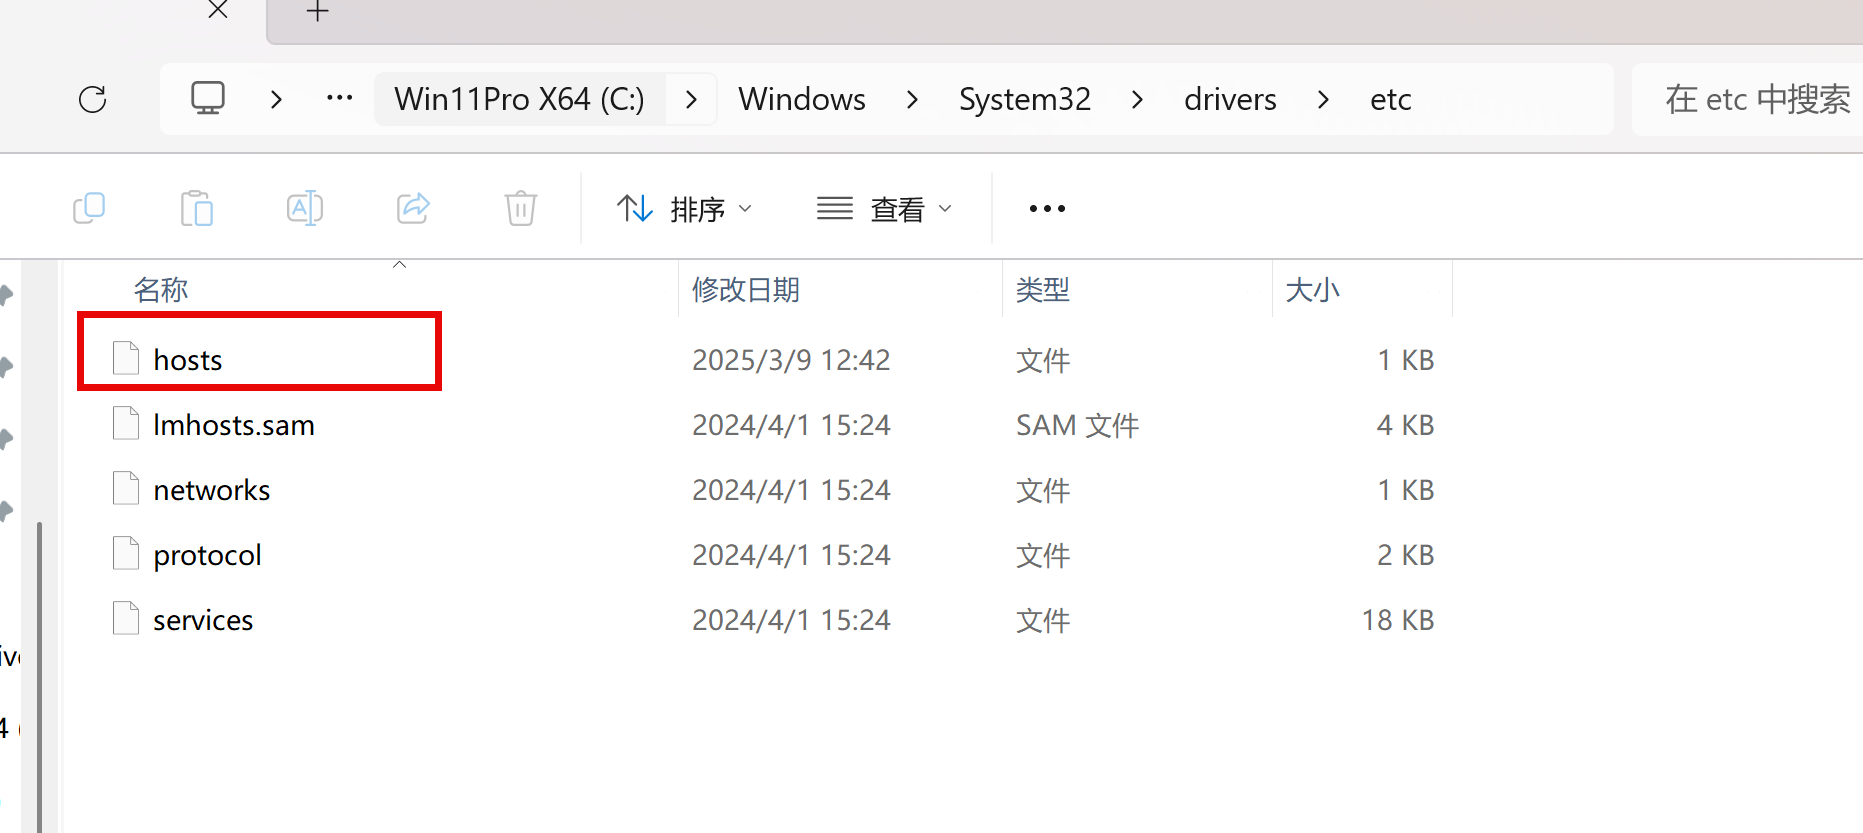Select the lmhosts.sam file
This screenshot has height=833, width=1863.
pyautogui.click(x=233, y=425)
